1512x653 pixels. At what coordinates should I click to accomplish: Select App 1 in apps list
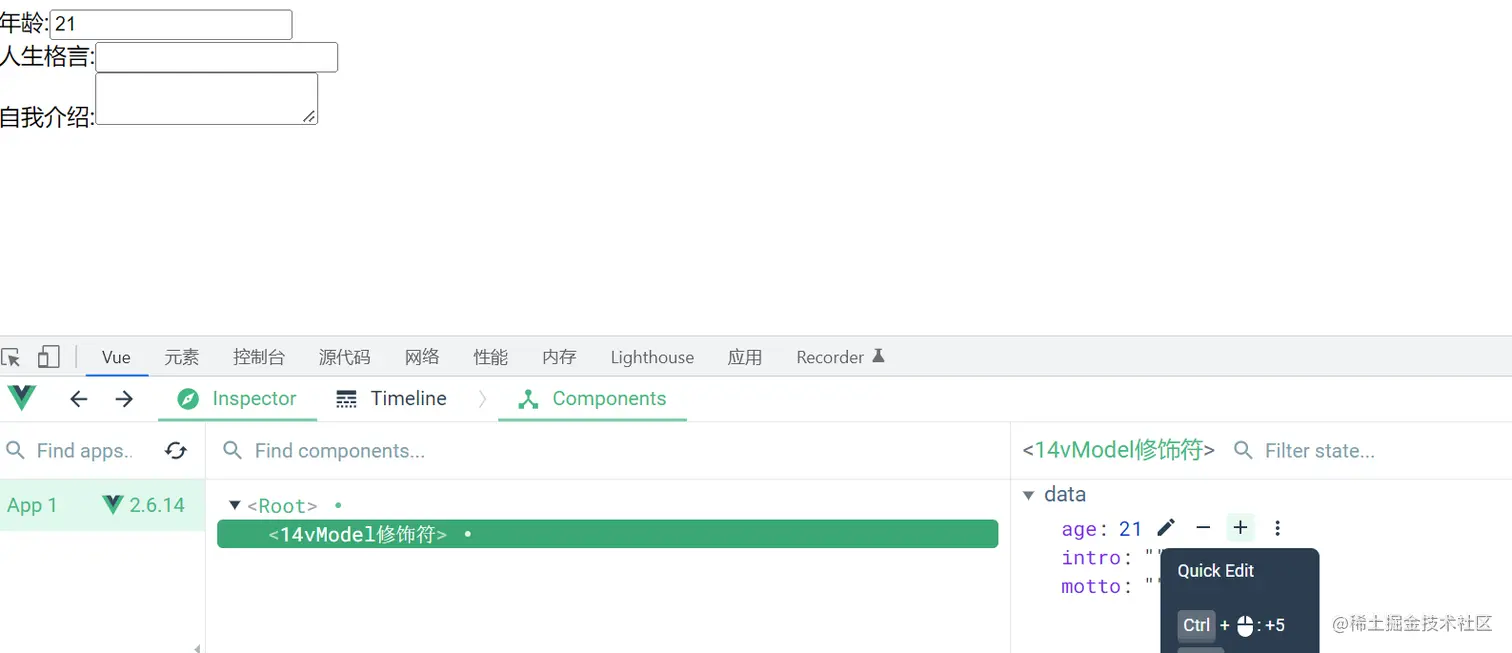102,505
